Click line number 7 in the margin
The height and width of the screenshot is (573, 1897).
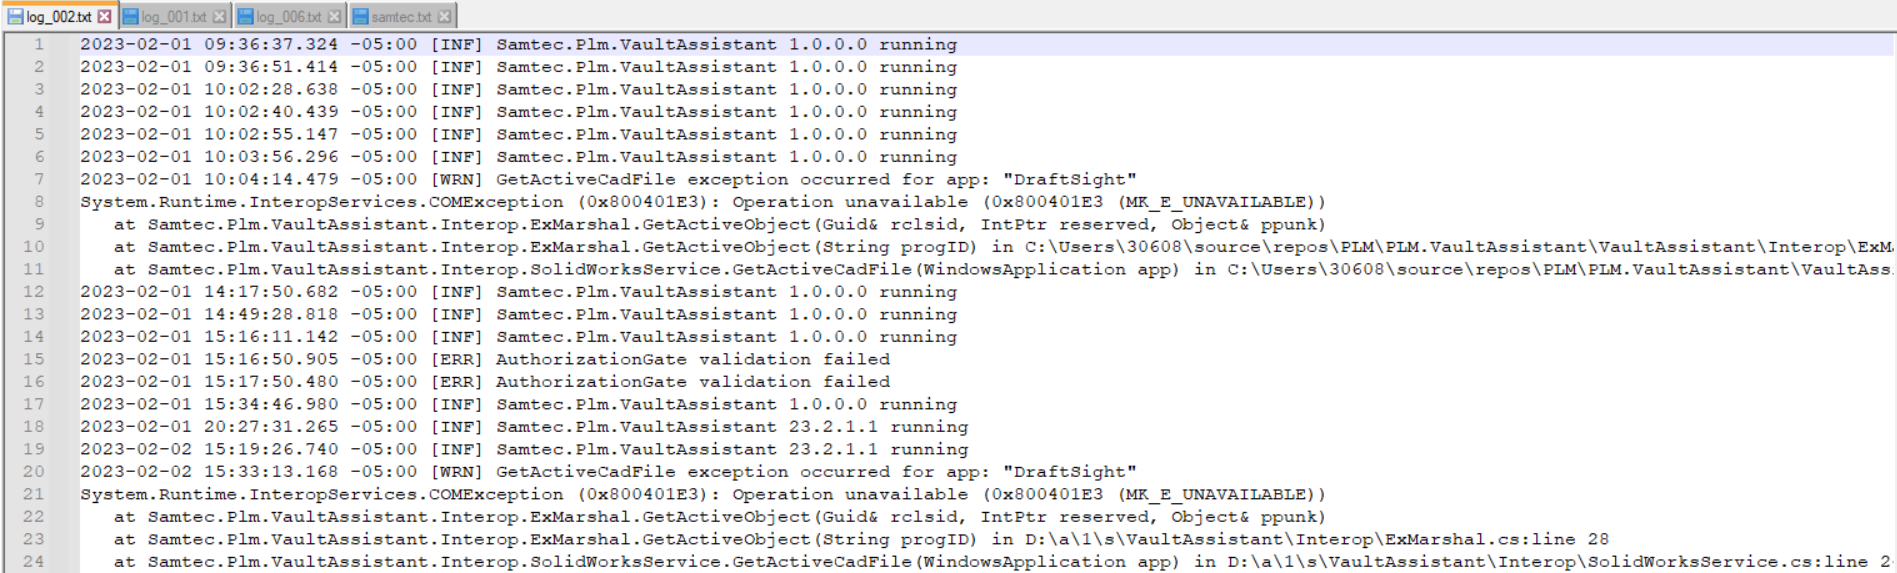point(39,179)
